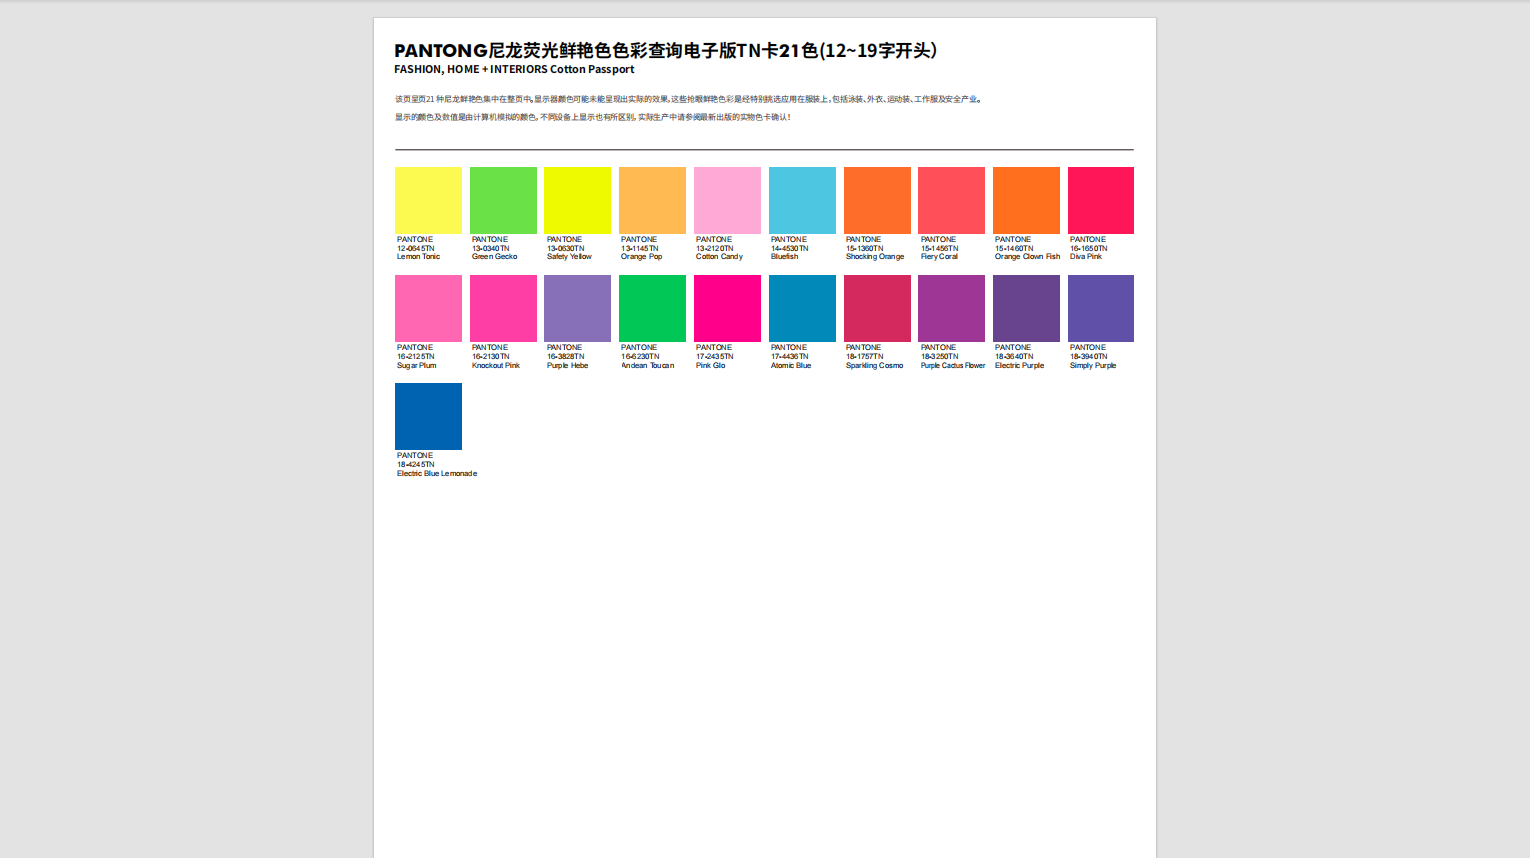This screenshot has height=858, width=1530.
Task: Click the code text "17-2435TN"
Action: pos(714,356)
